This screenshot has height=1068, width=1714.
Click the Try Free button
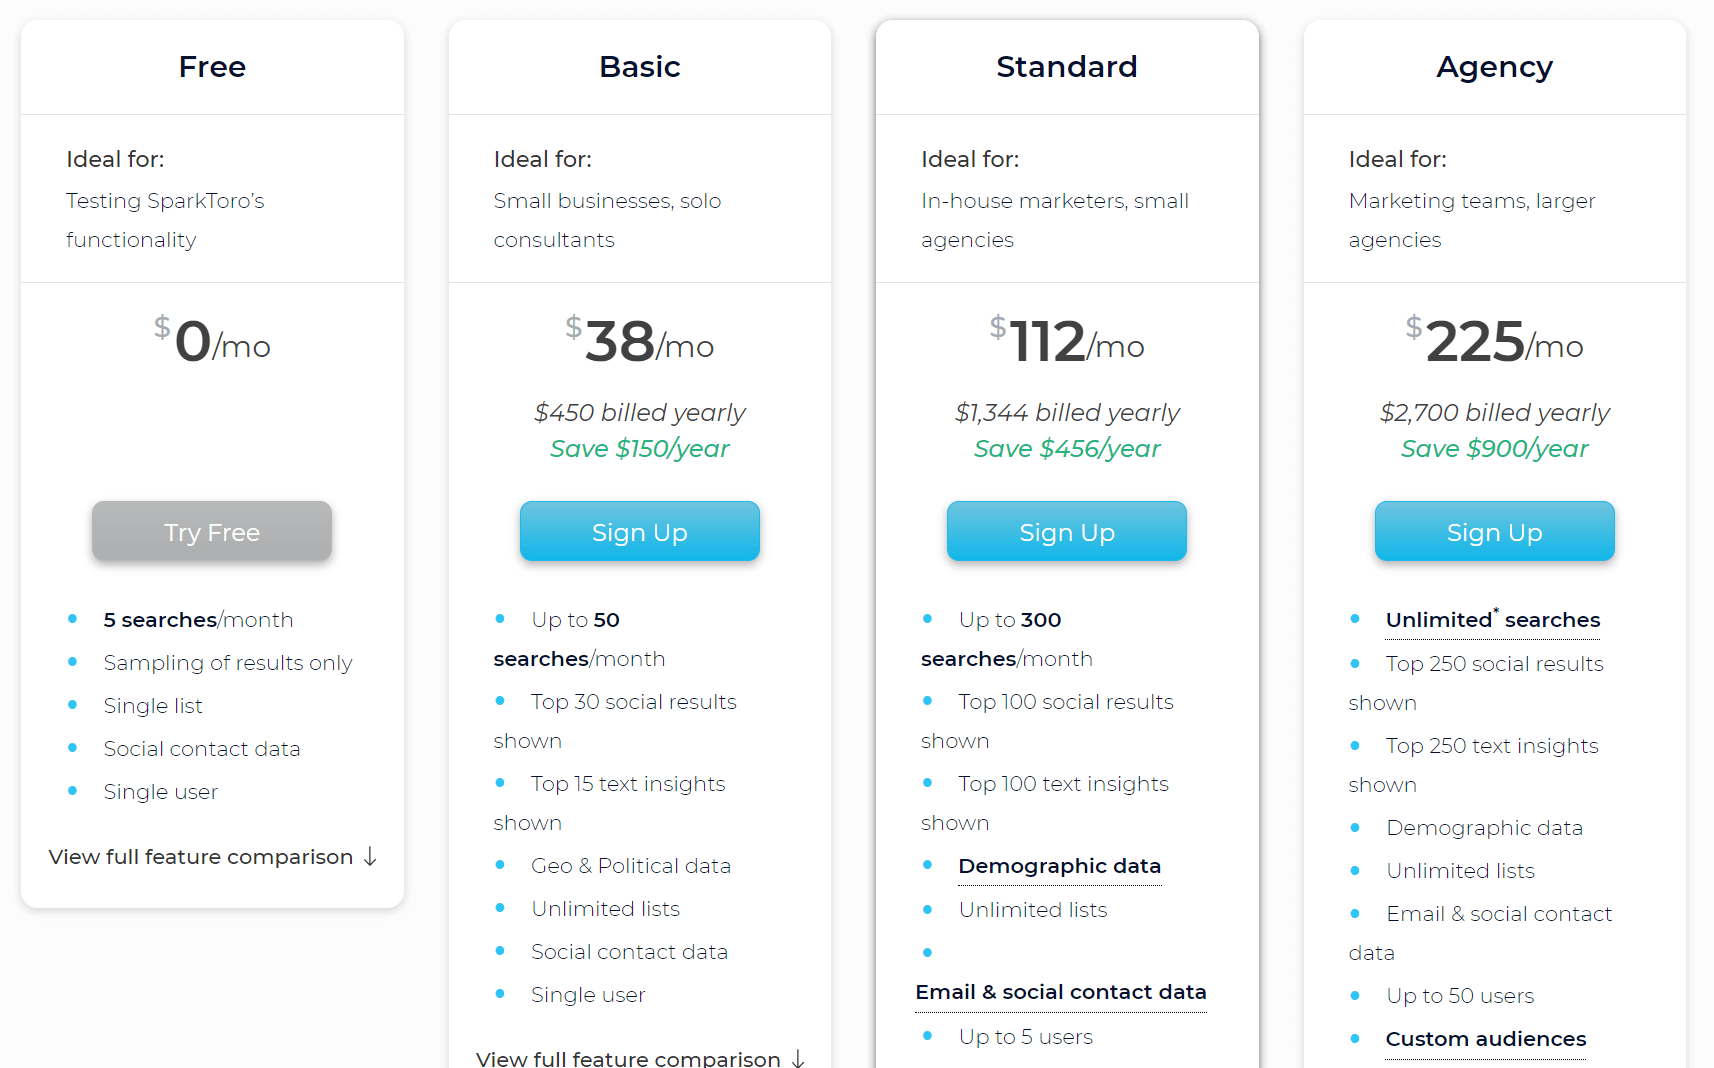tap(212, 531)
